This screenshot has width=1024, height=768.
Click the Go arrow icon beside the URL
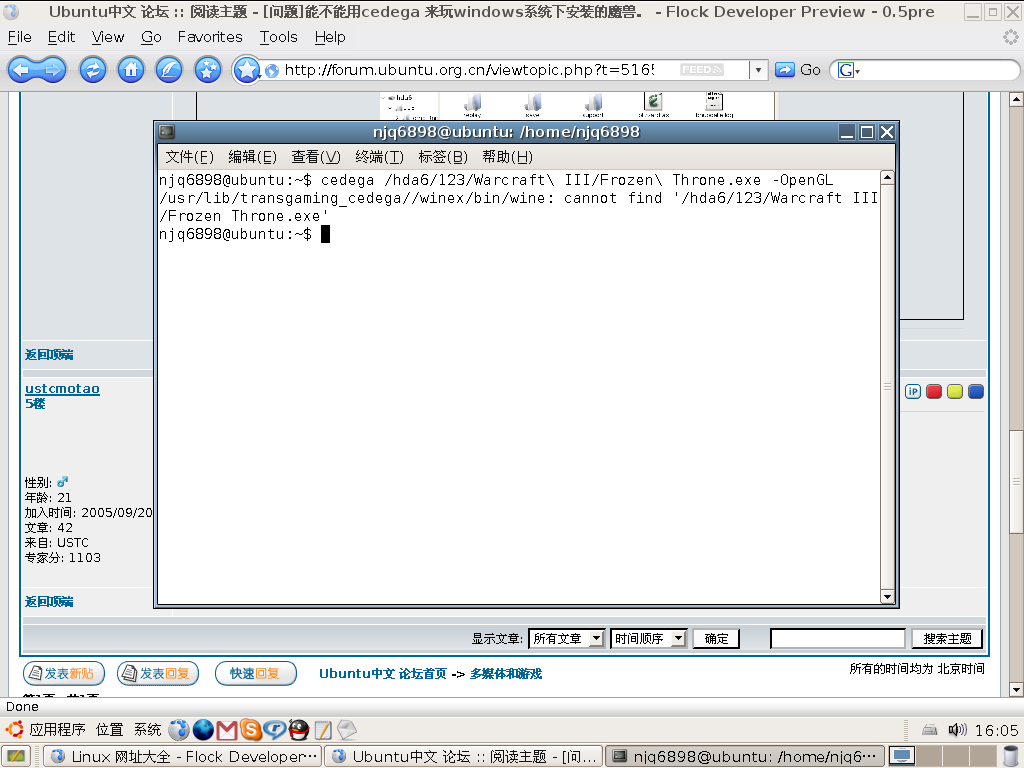784,70
